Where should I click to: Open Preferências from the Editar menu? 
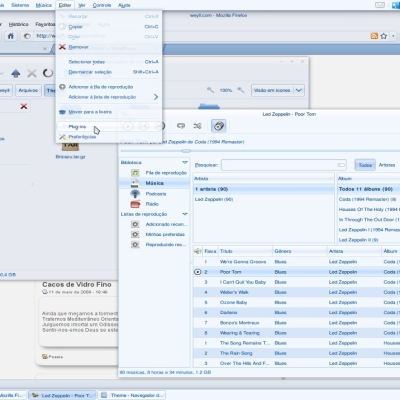[x=109, y=137]
